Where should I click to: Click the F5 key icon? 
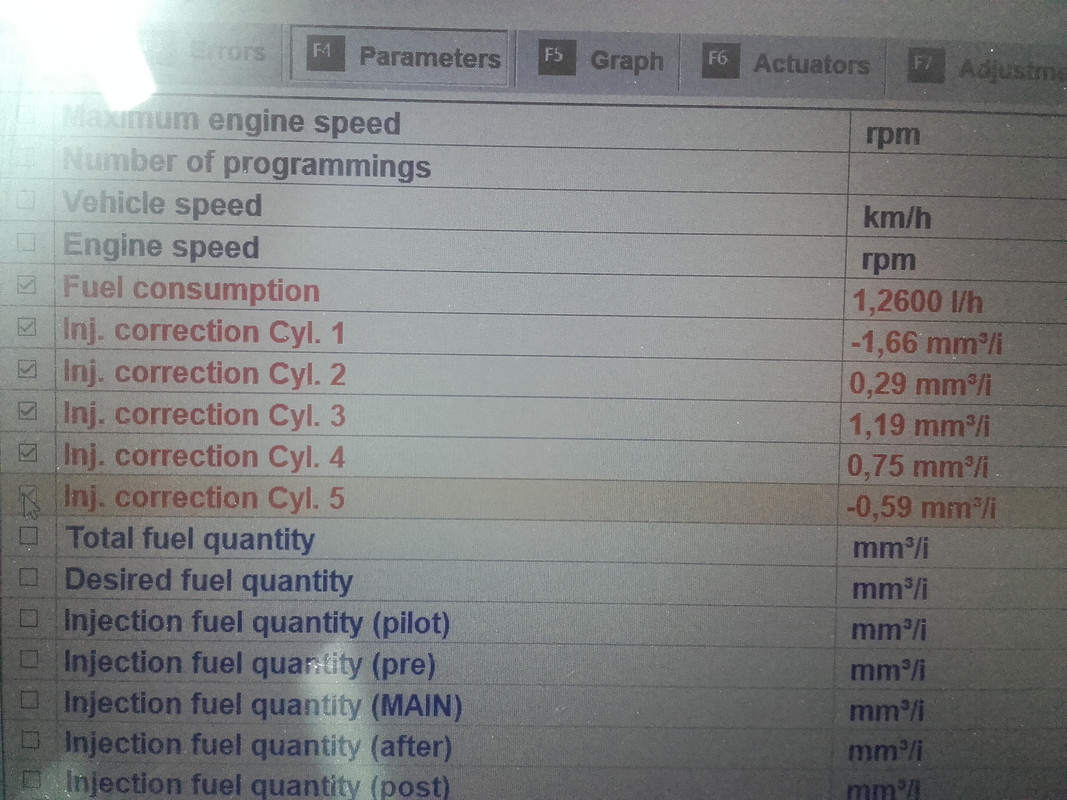tap(555, 57)
